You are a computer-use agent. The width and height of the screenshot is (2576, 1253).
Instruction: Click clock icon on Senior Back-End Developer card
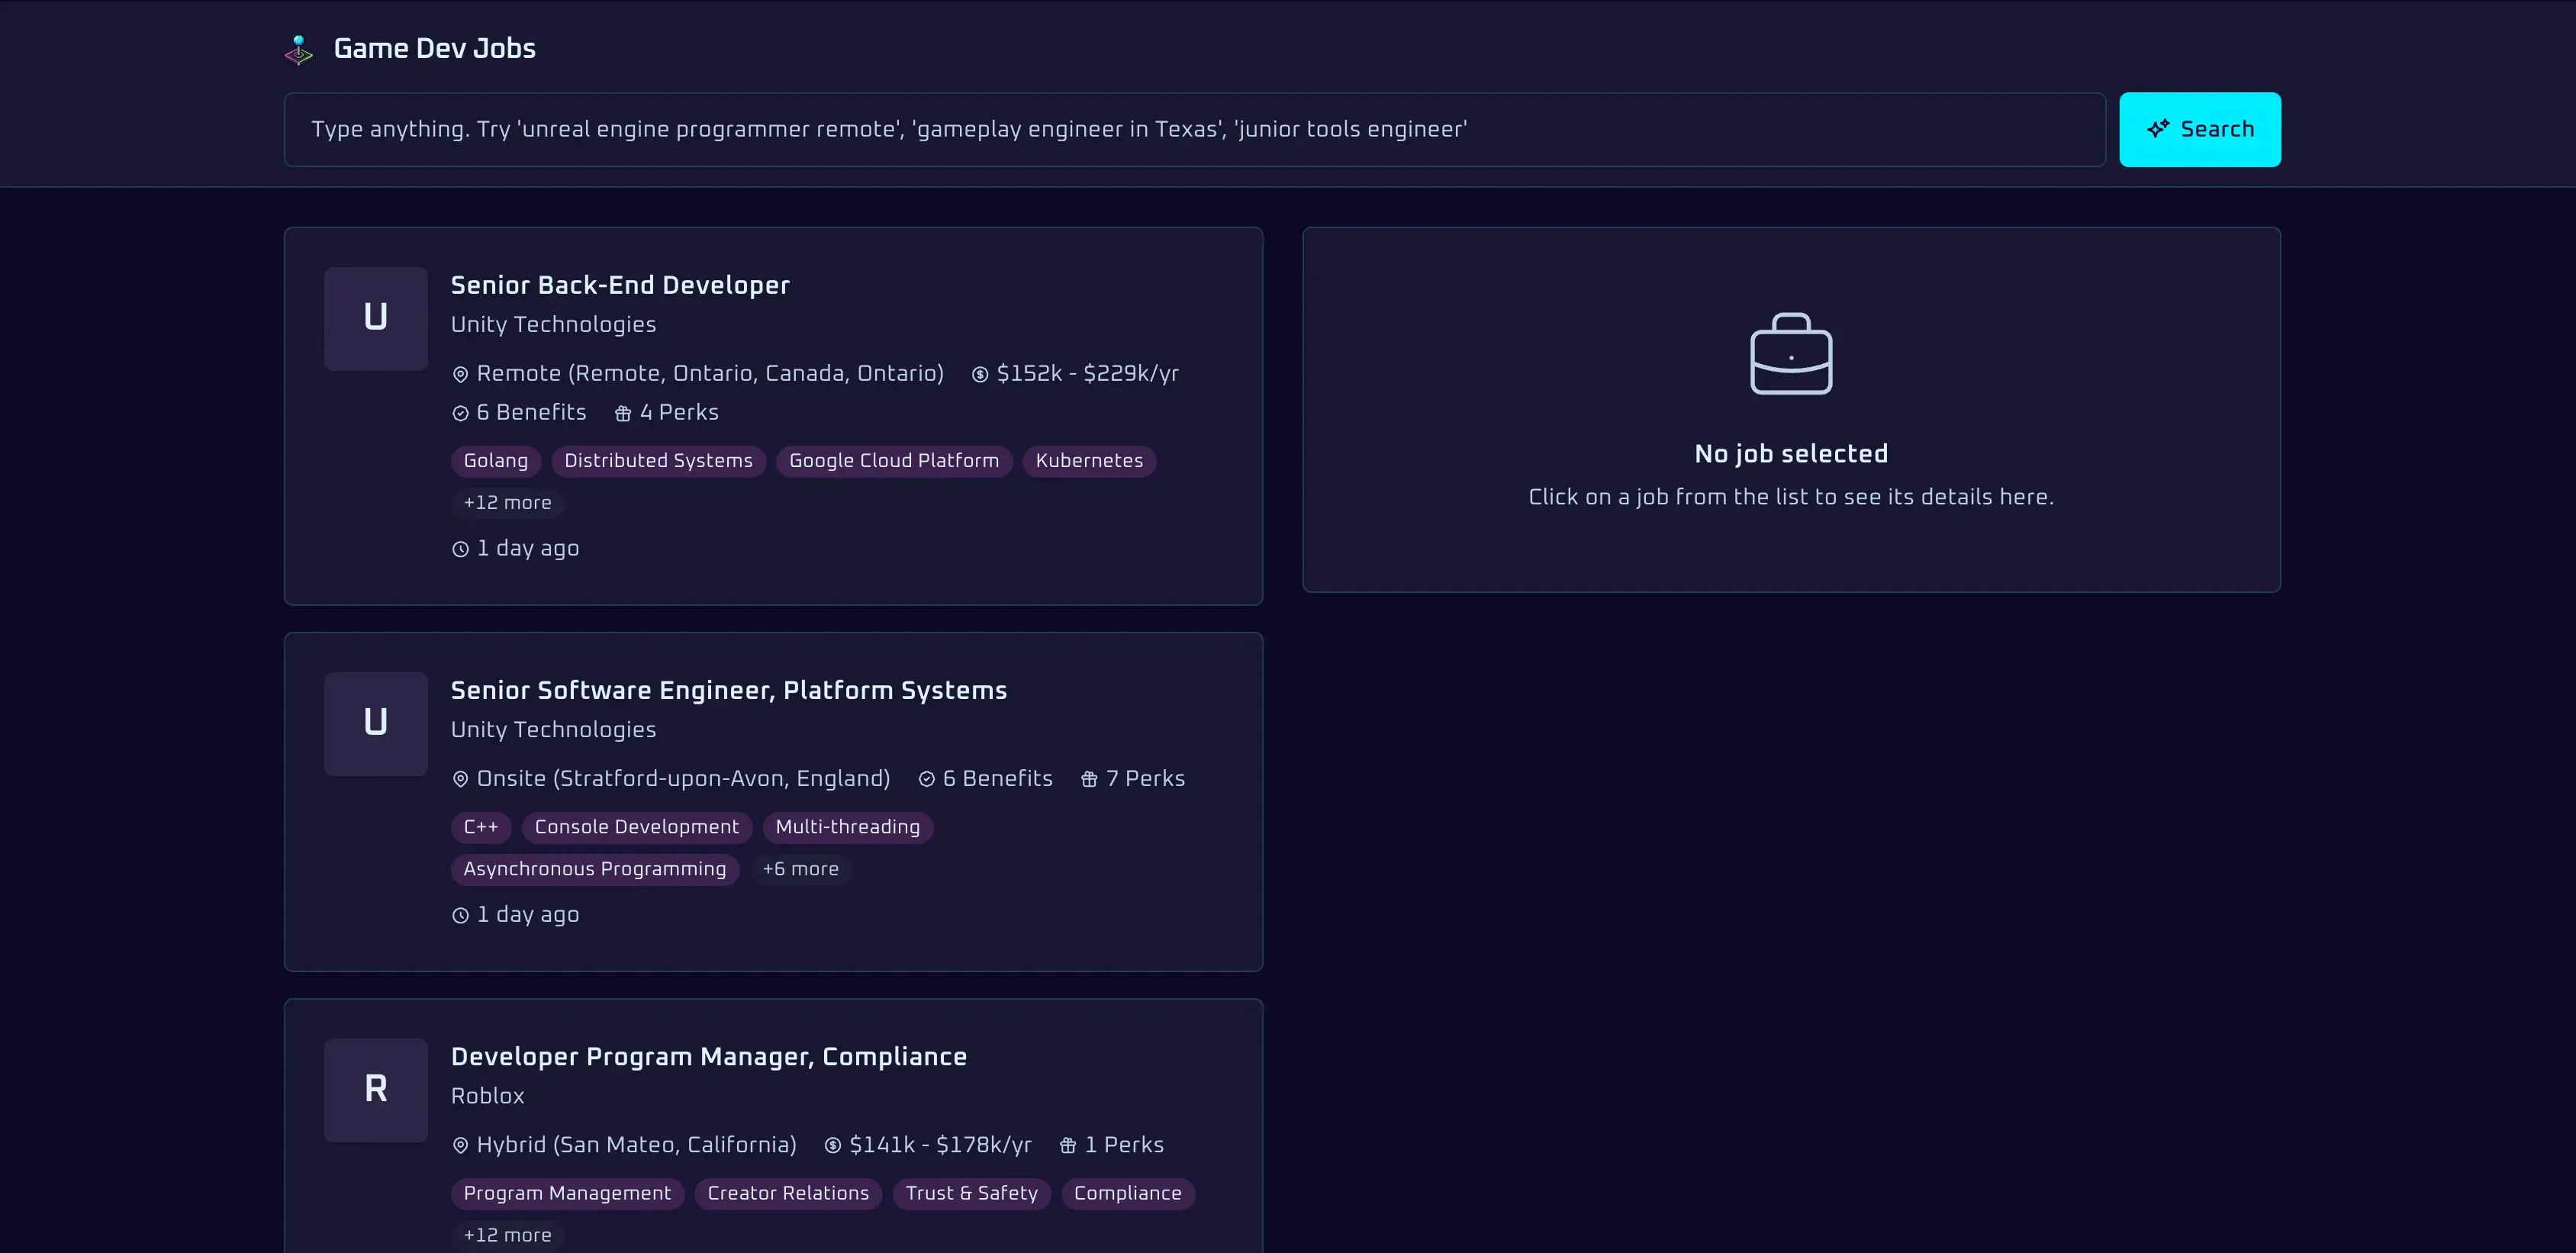pos(460,549)
